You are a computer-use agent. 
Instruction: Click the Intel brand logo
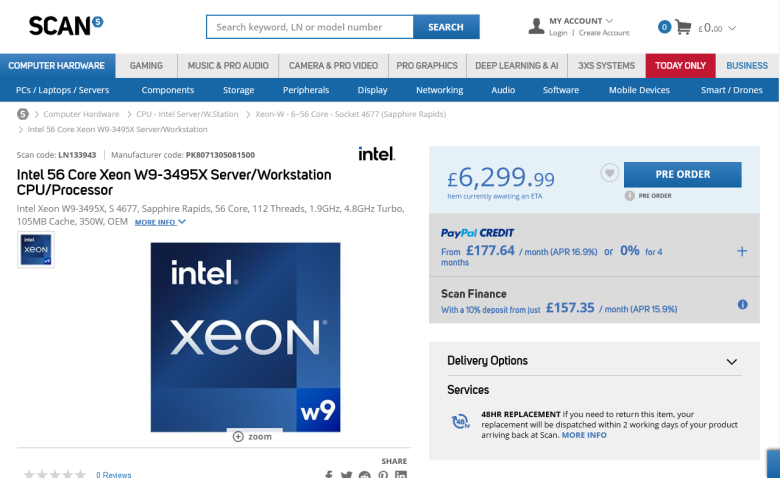377,154
